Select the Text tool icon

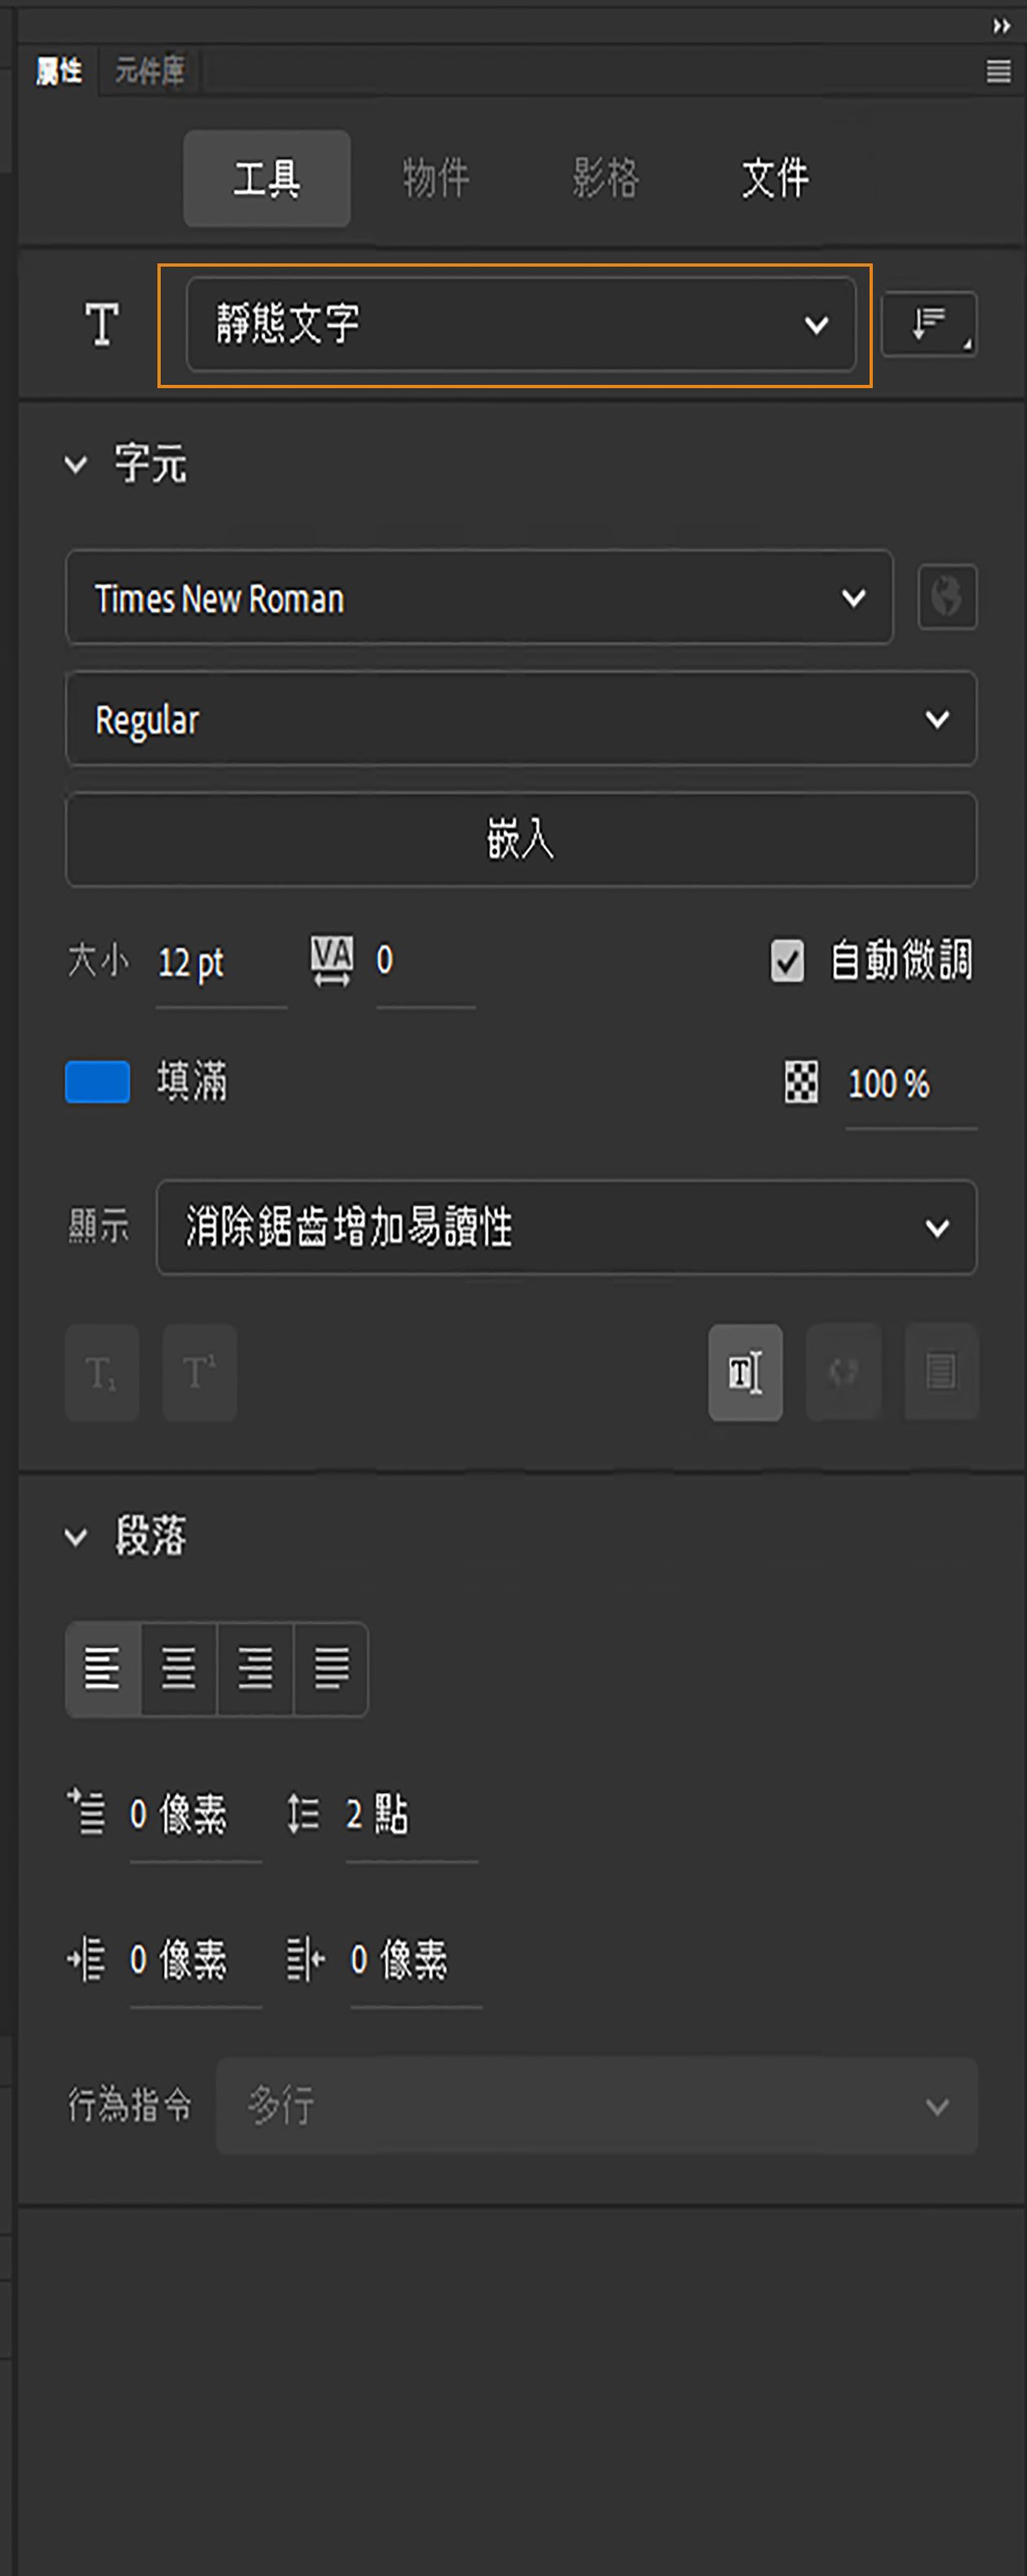(101, 322)
